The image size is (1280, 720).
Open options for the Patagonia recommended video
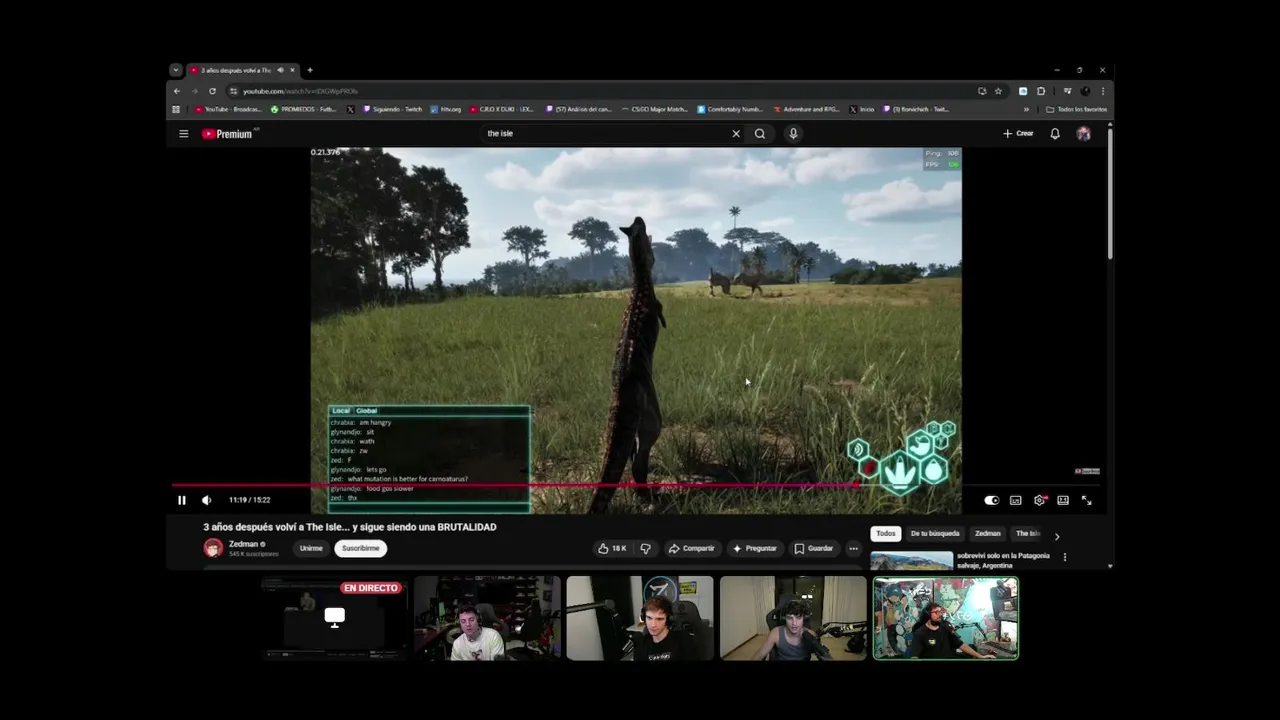(x=1065, y=557)
